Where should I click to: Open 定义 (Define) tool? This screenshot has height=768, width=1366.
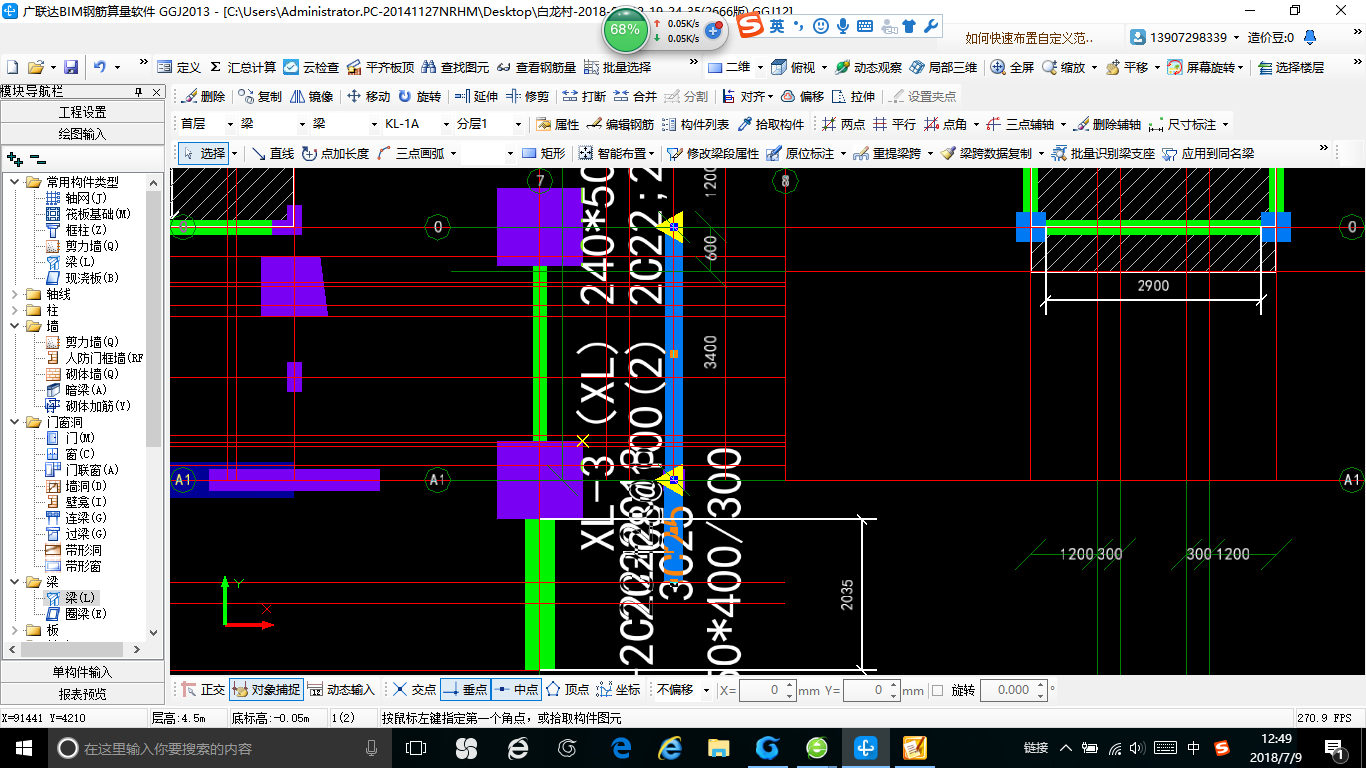[x=180, y=67]
